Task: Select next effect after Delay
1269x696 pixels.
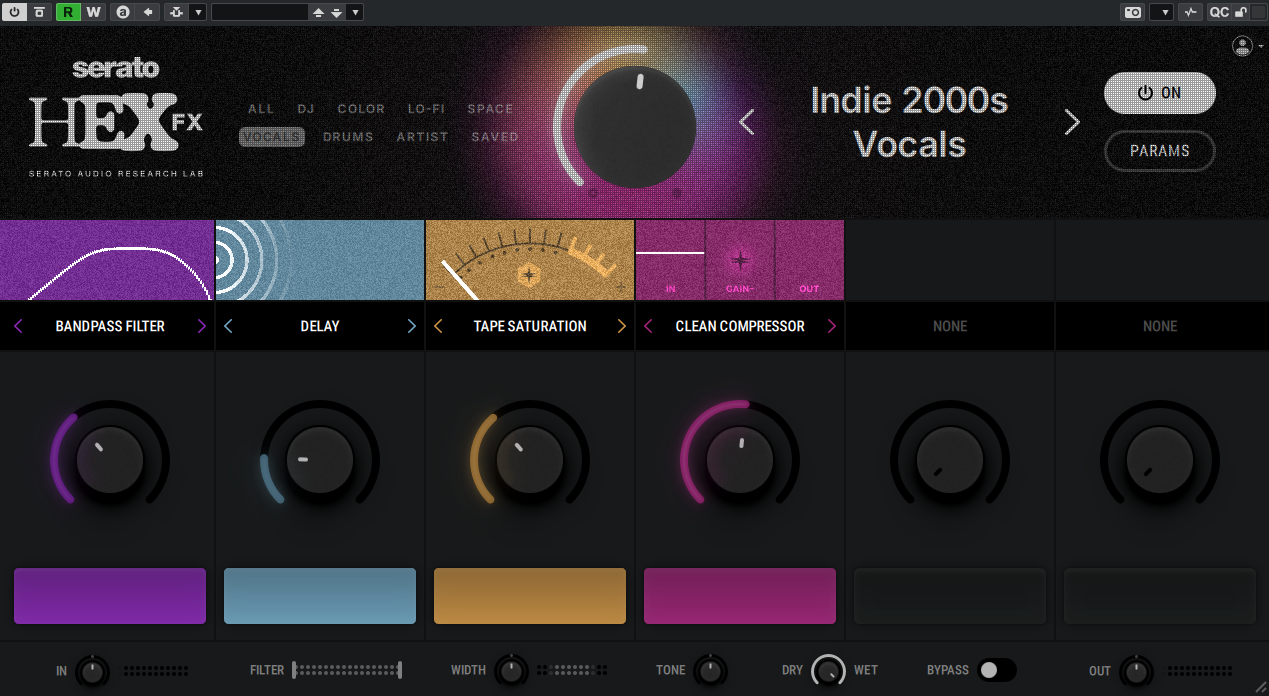Action: click(412, 326)
